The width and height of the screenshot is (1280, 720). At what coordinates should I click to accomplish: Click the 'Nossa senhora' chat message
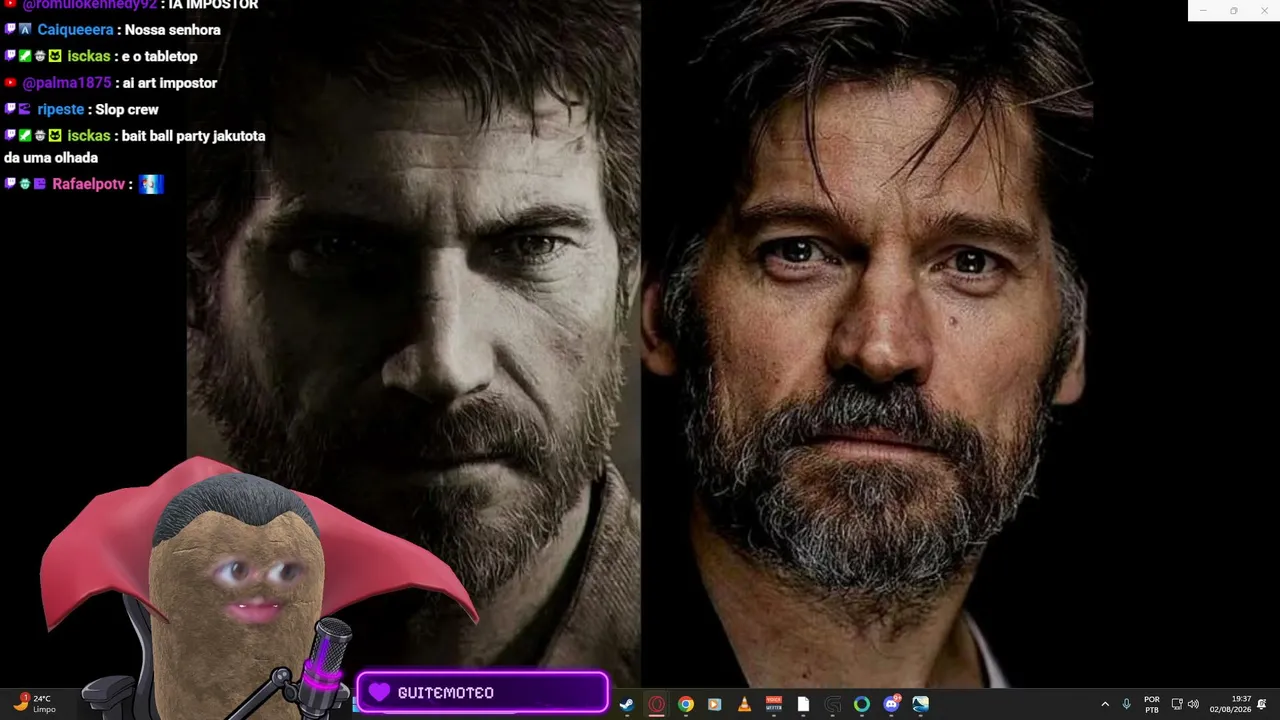[172, 30]
